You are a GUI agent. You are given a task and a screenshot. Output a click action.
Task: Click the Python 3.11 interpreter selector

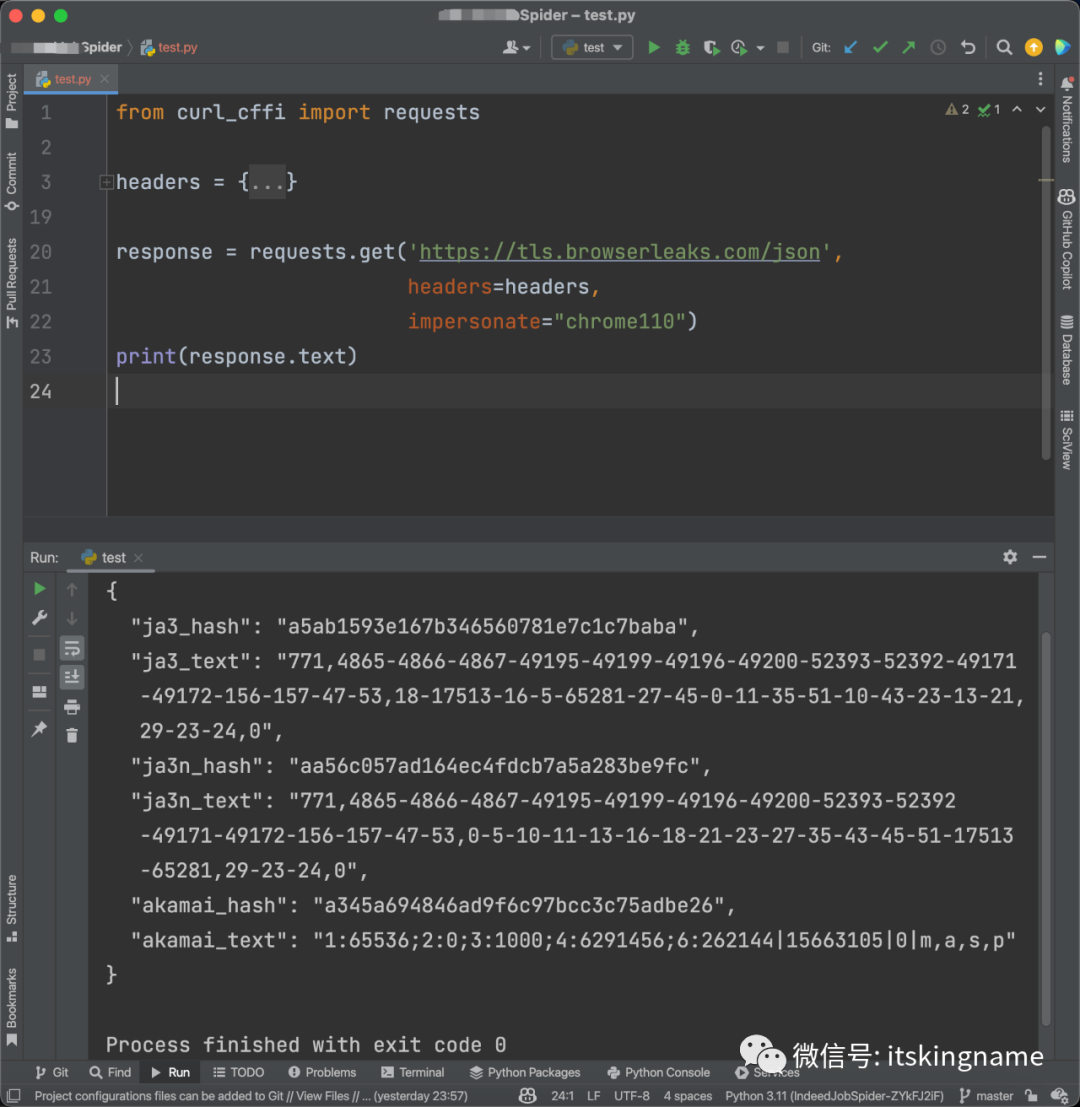click(834, 1096)
